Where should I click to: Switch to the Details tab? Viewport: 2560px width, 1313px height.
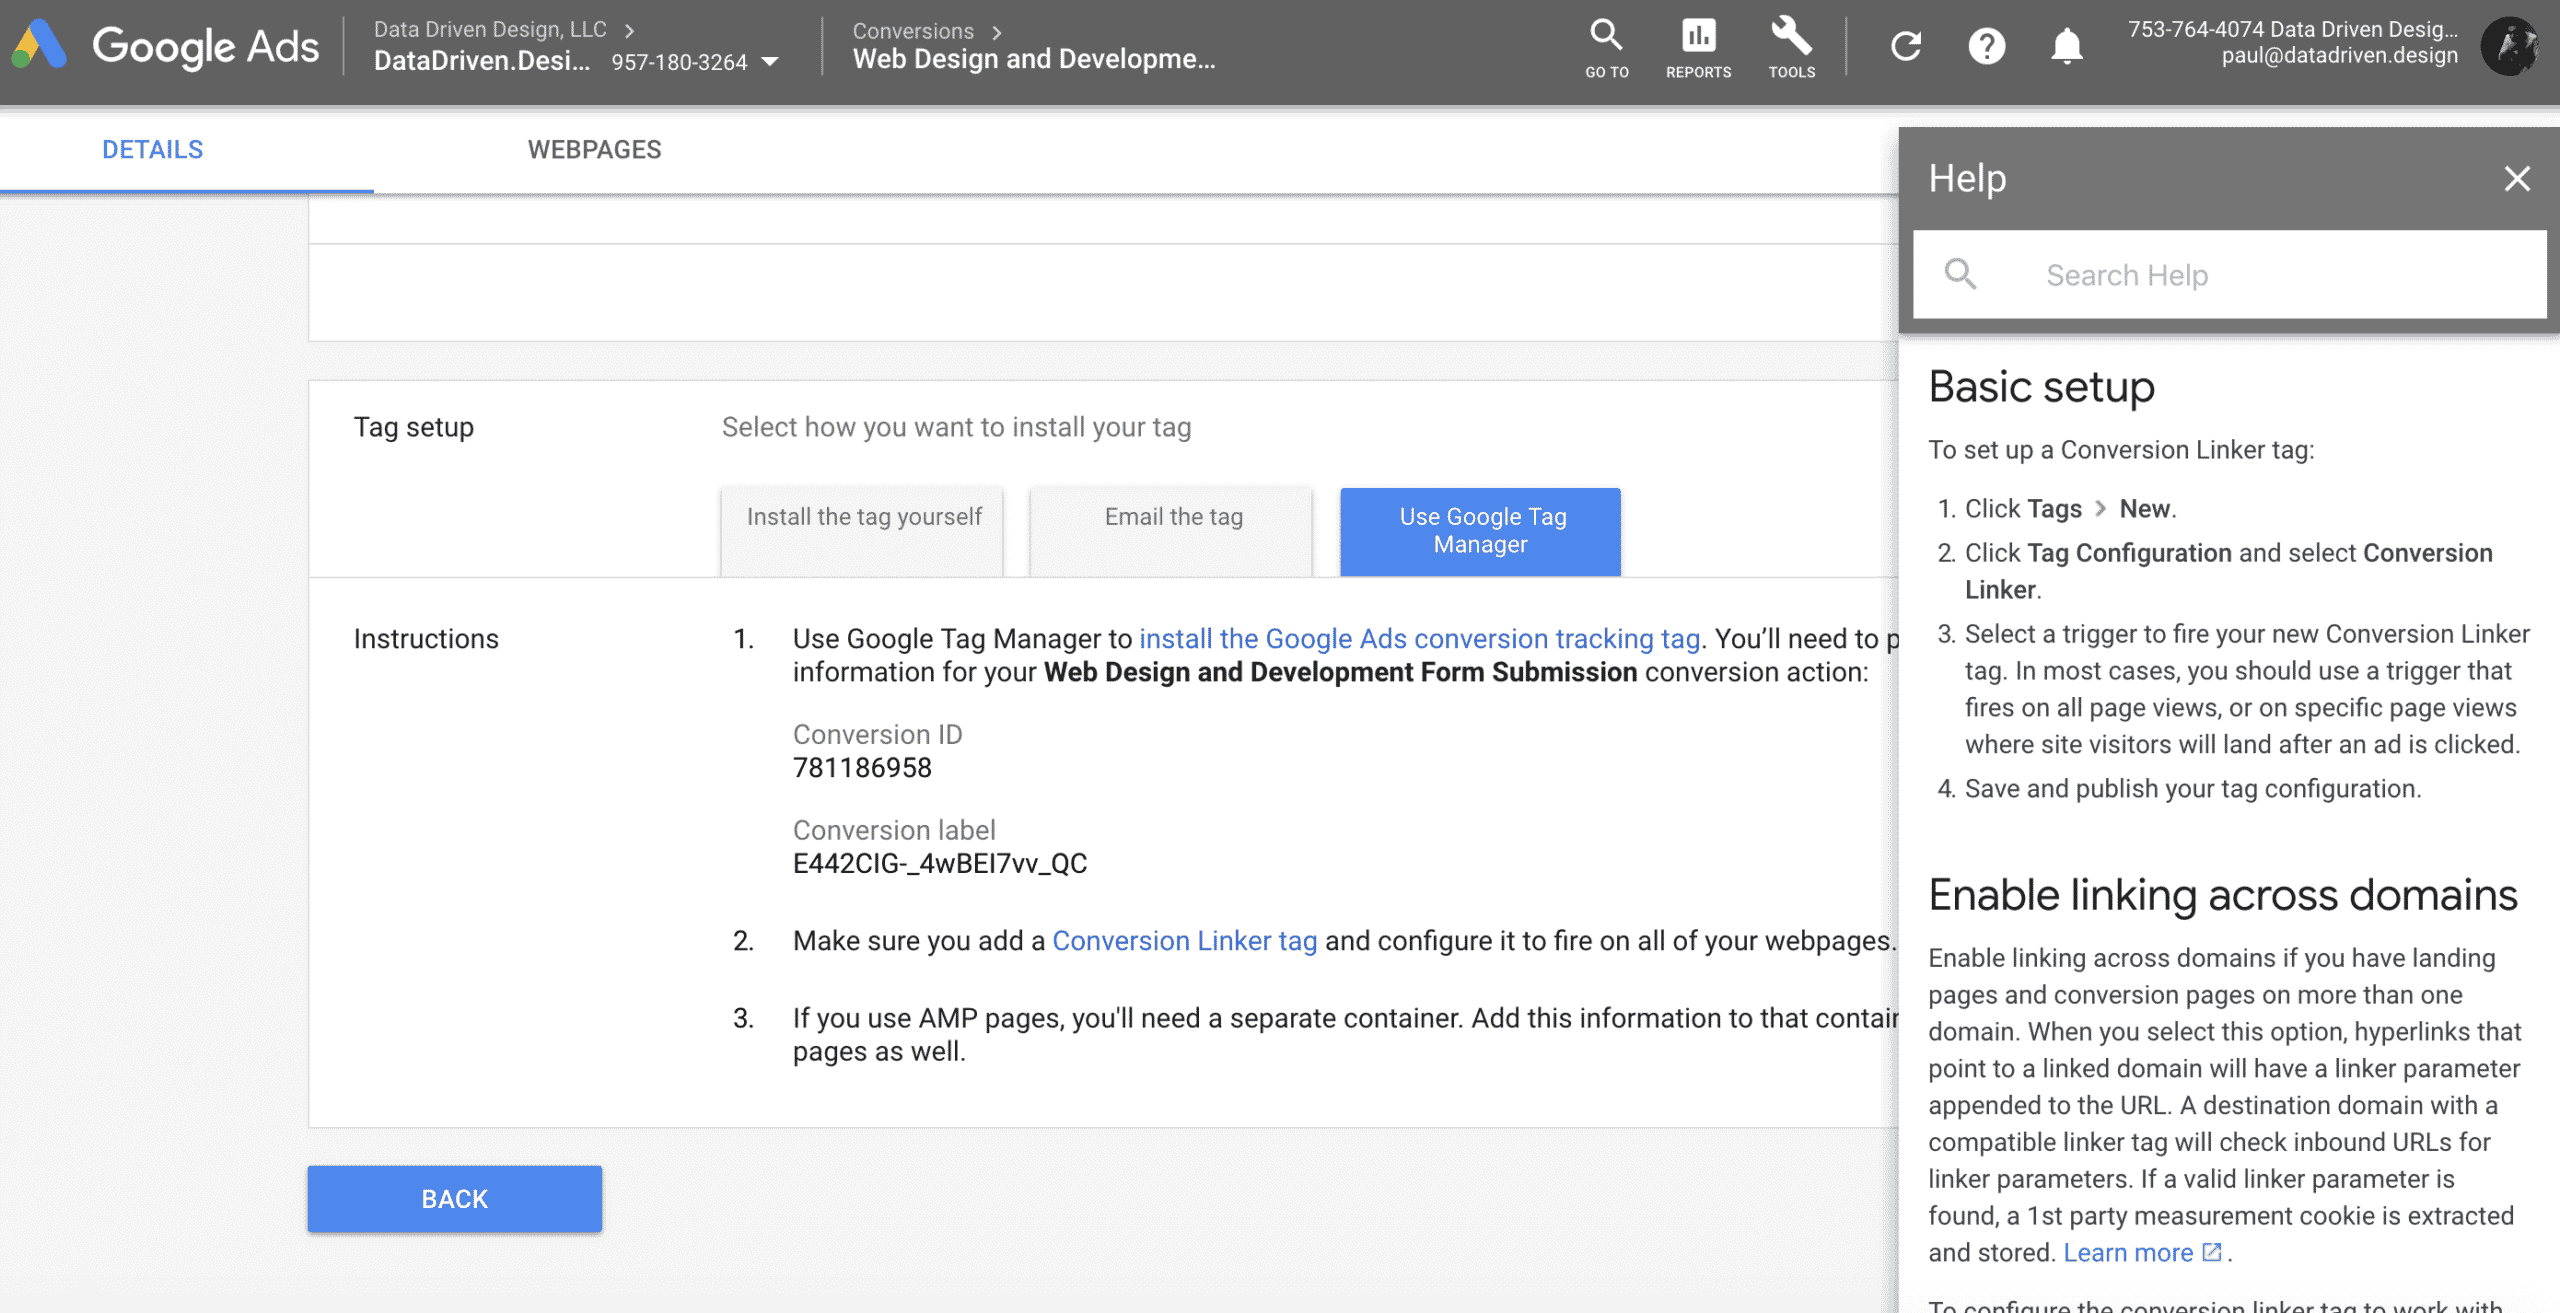[x=152, y=150]
